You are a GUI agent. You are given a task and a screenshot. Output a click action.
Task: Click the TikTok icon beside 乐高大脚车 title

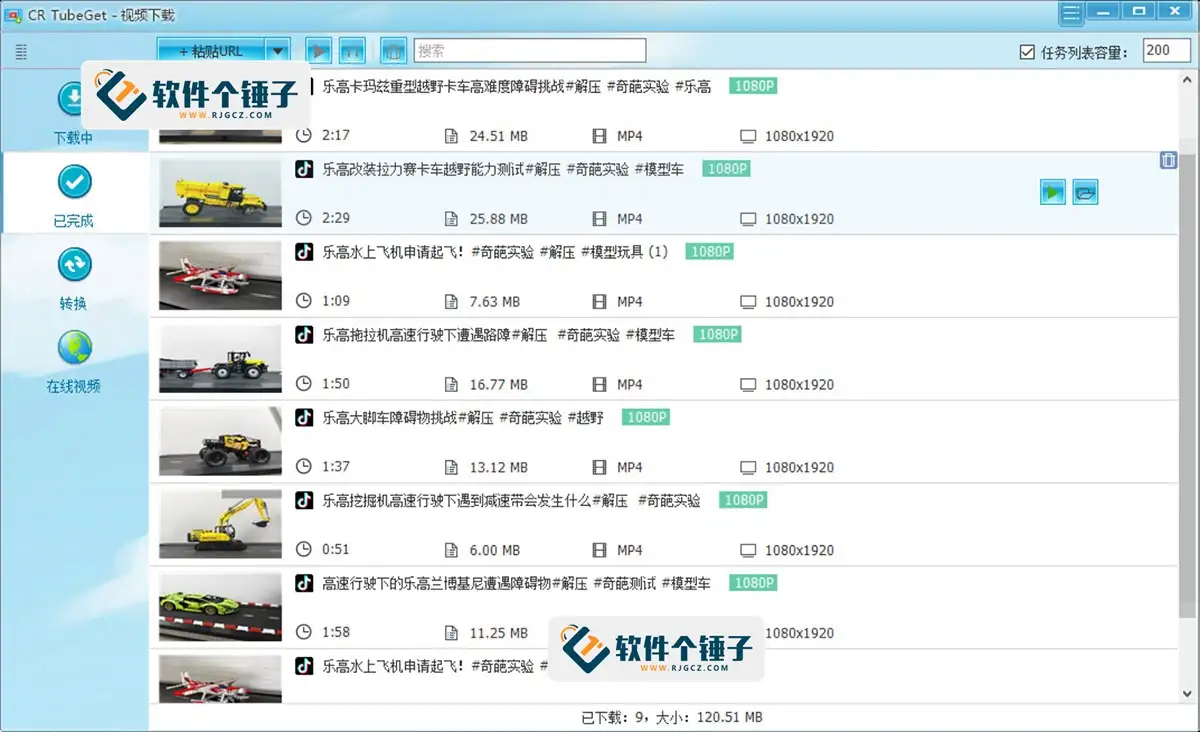(x=304, y=417)
